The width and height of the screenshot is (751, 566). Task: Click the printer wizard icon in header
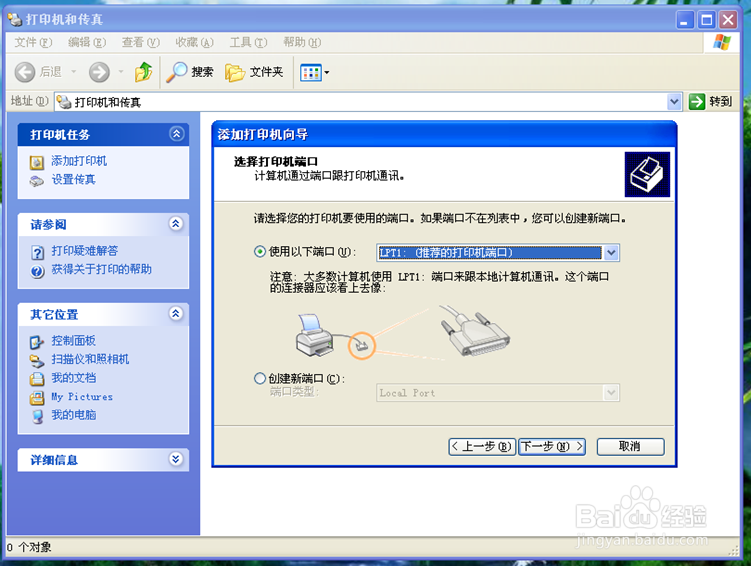647,174
